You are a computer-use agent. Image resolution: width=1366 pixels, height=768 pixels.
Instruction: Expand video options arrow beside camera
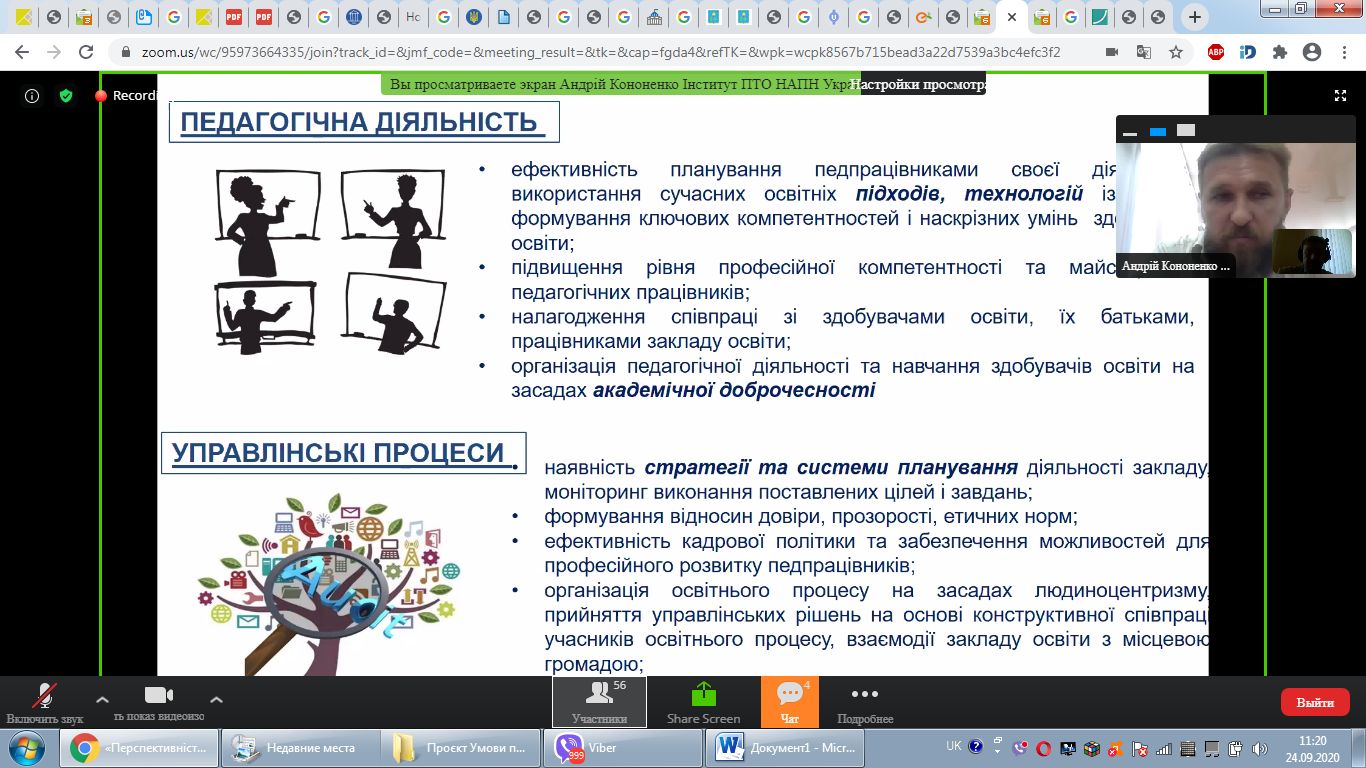tap(216, 699)
